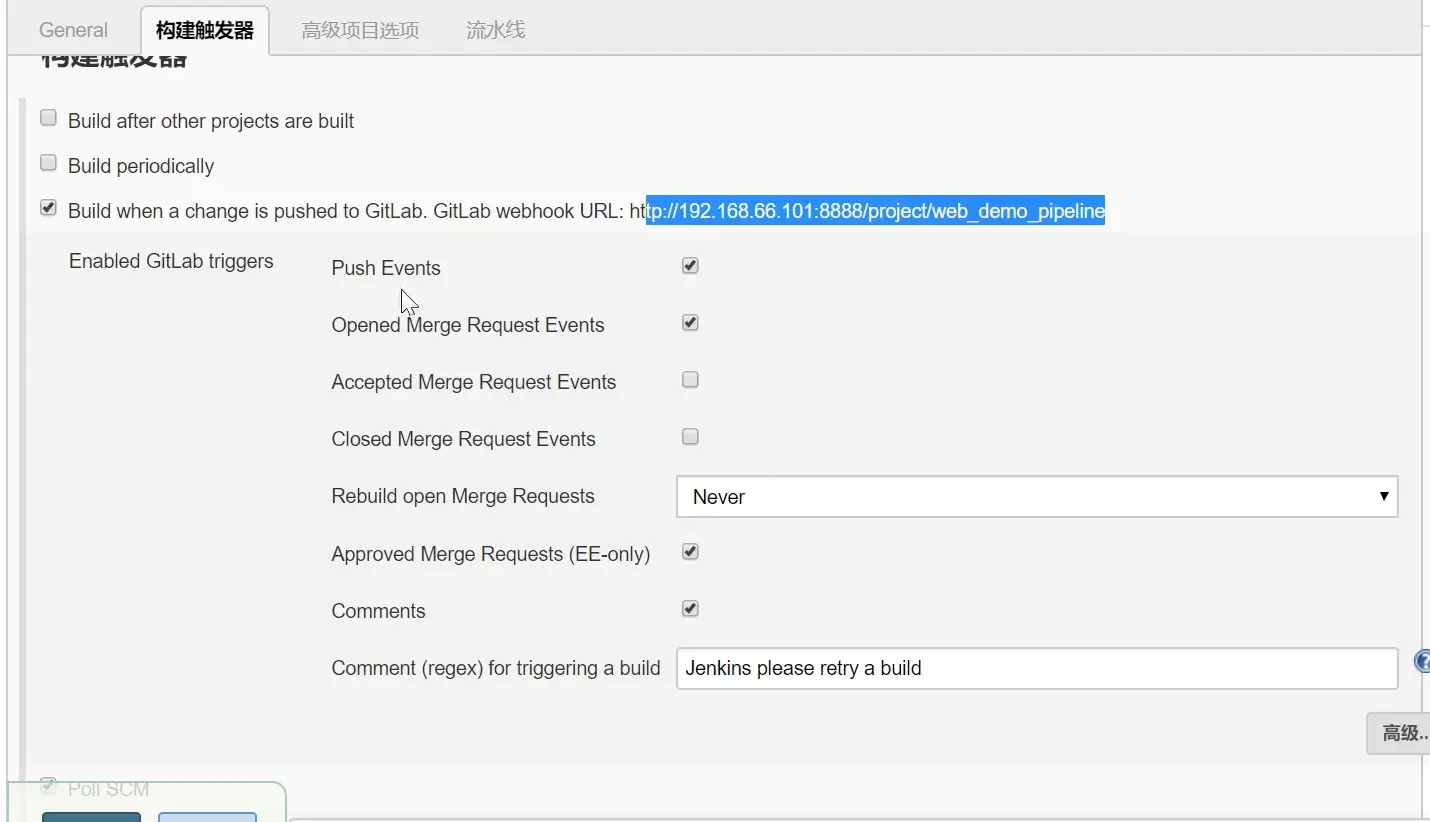Open Rebuild open Merge Requests dropdown
This screenshot has height=822, width=1430.
point(1036,497)
